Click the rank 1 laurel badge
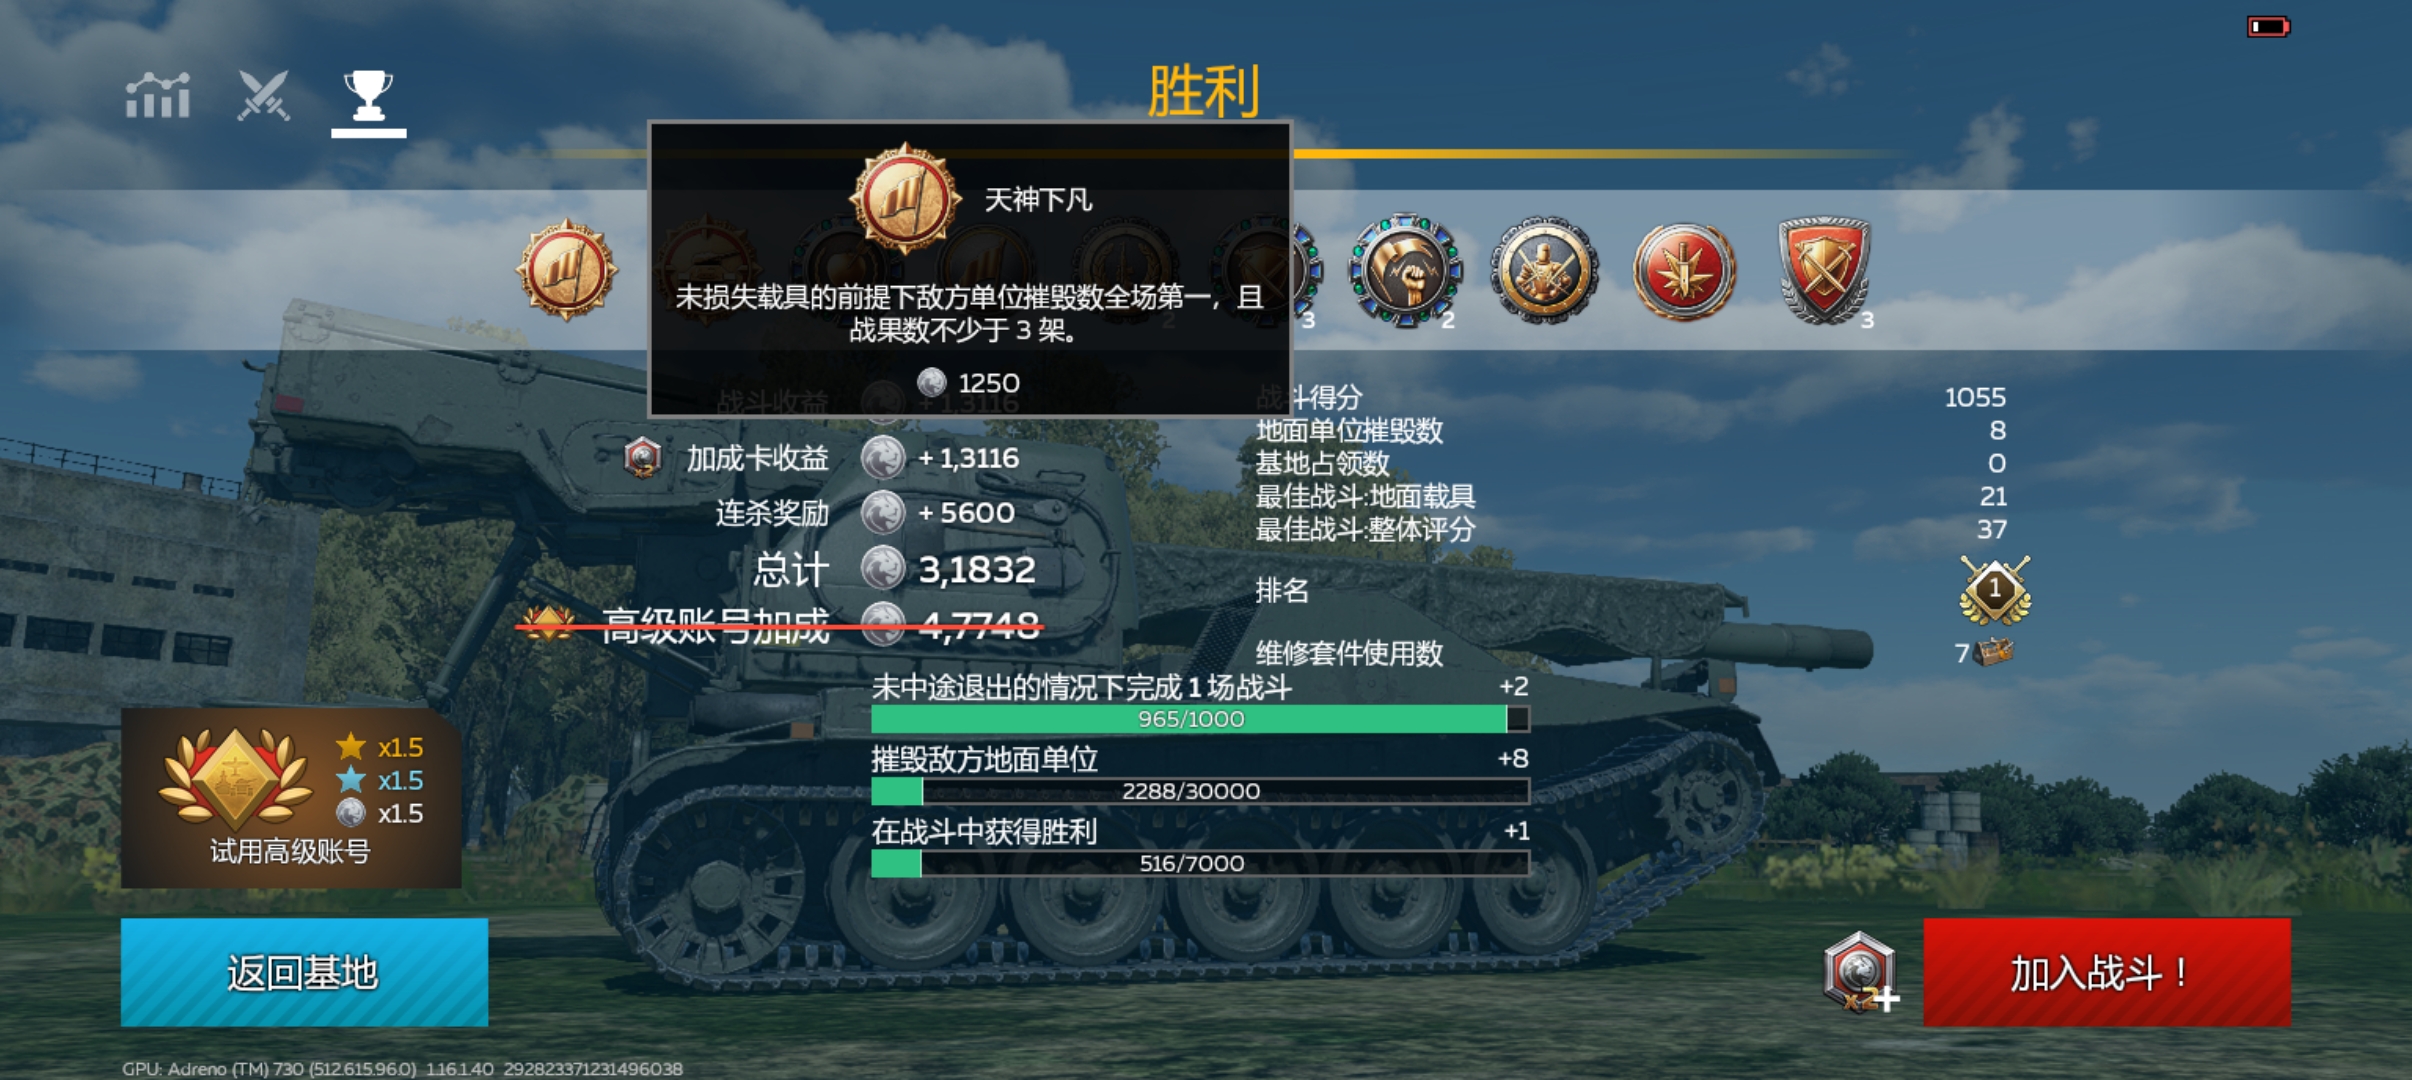The width and height of the screenshot is (2412, 1080). [1995, 590]
